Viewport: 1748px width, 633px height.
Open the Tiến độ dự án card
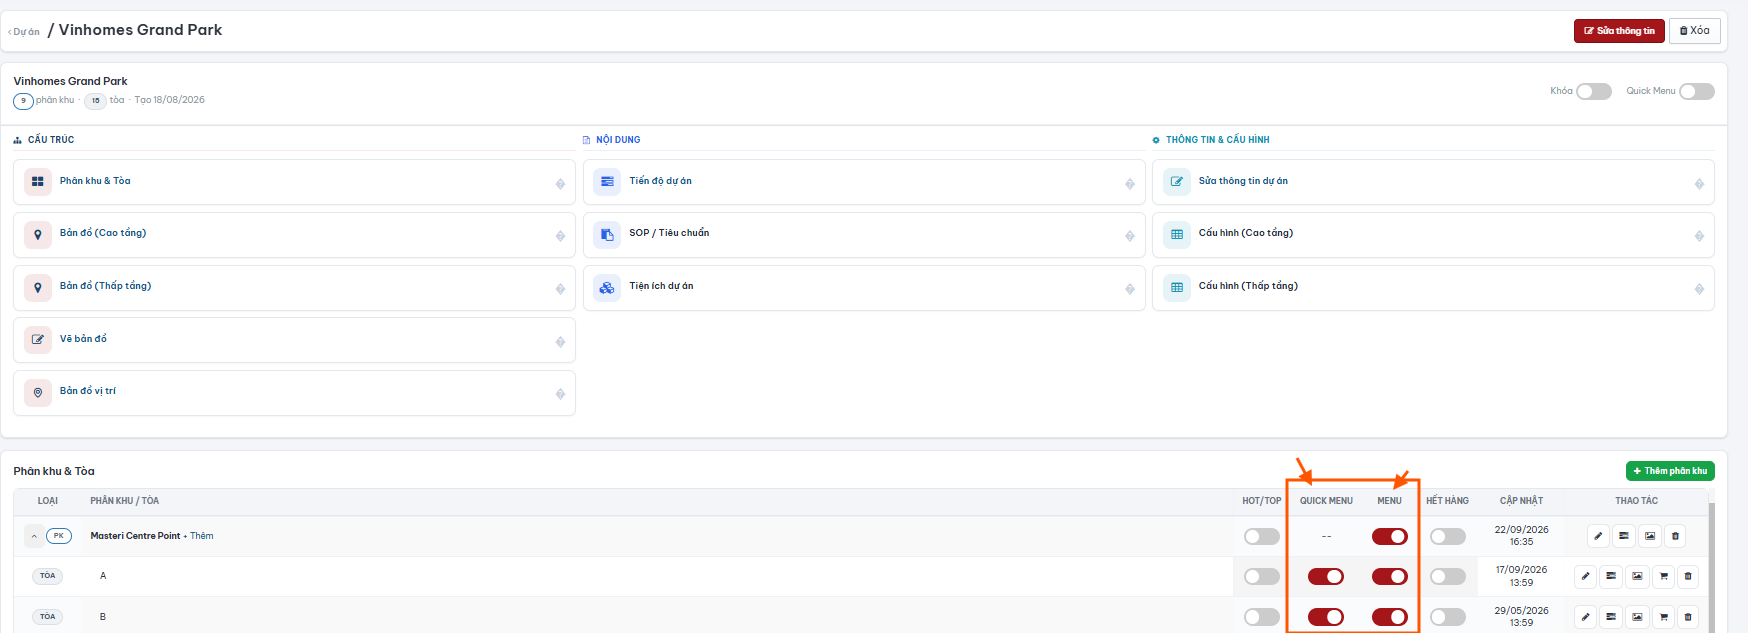(864, 182)
